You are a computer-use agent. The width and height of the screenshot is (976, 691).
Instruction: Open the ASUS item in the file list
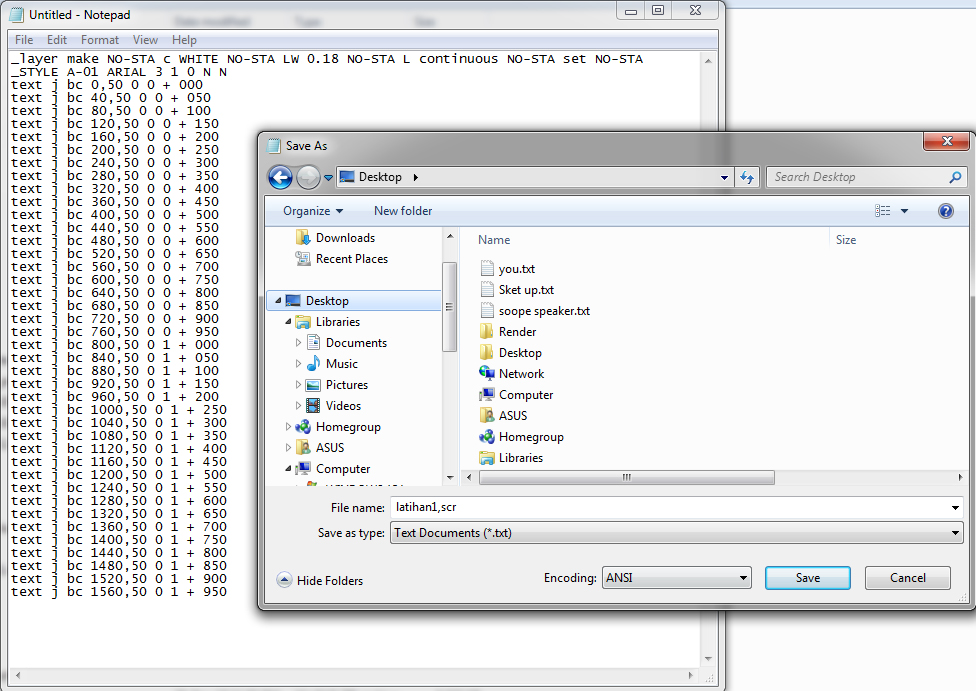(511, 415)
